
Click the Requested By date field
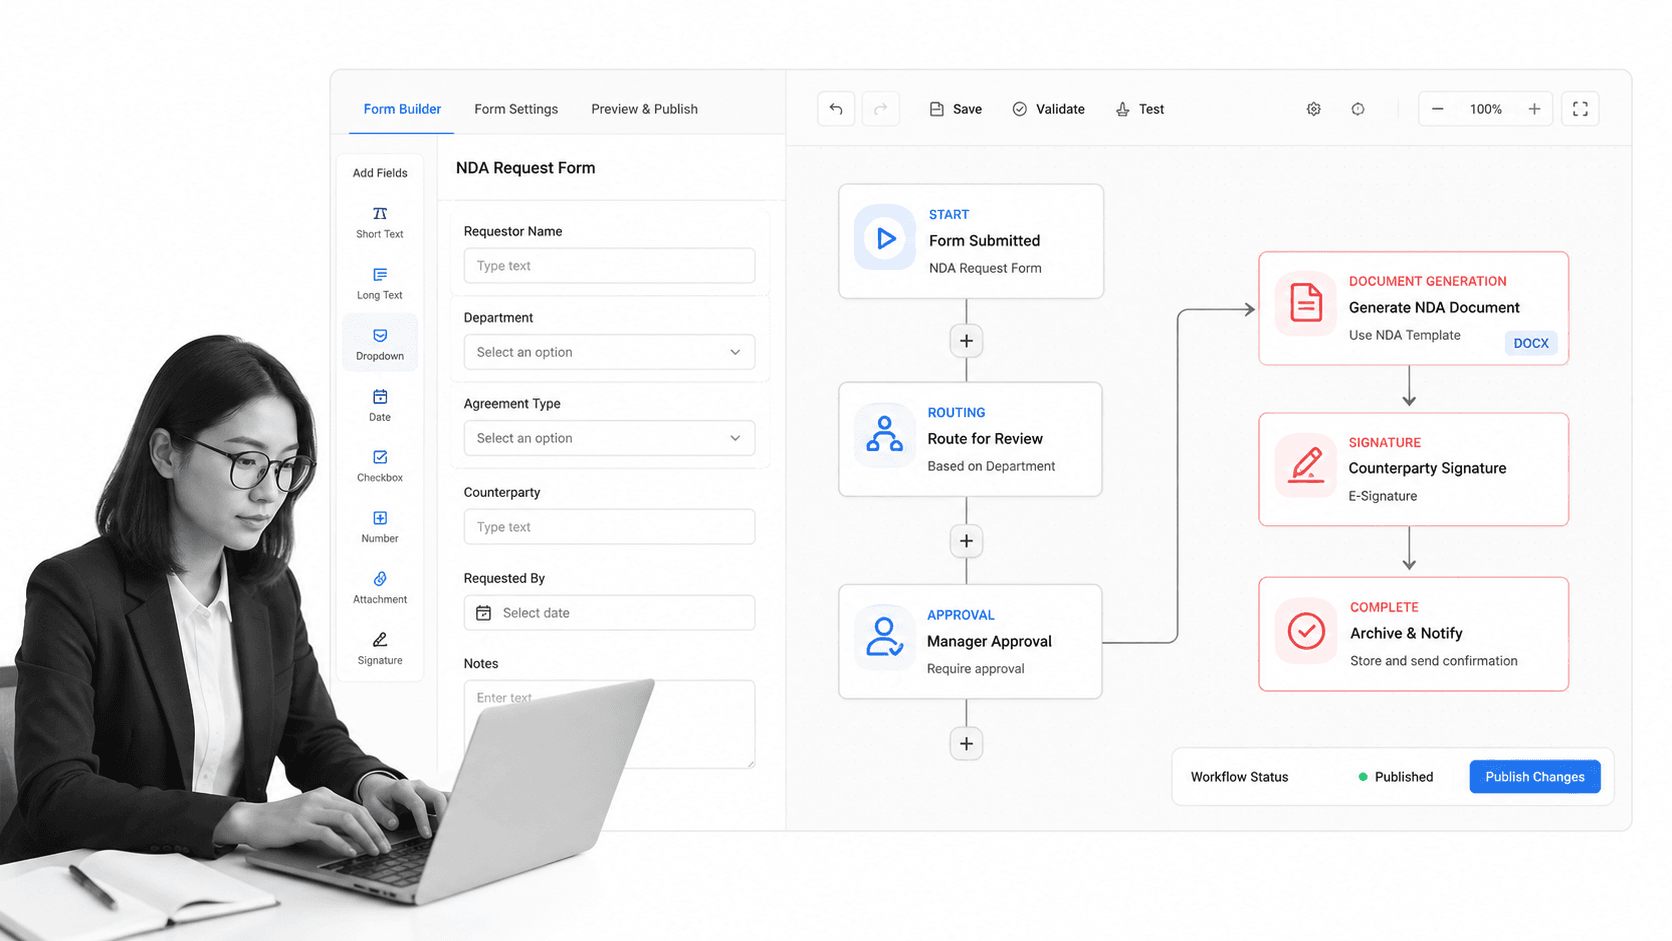pos(609,613)
